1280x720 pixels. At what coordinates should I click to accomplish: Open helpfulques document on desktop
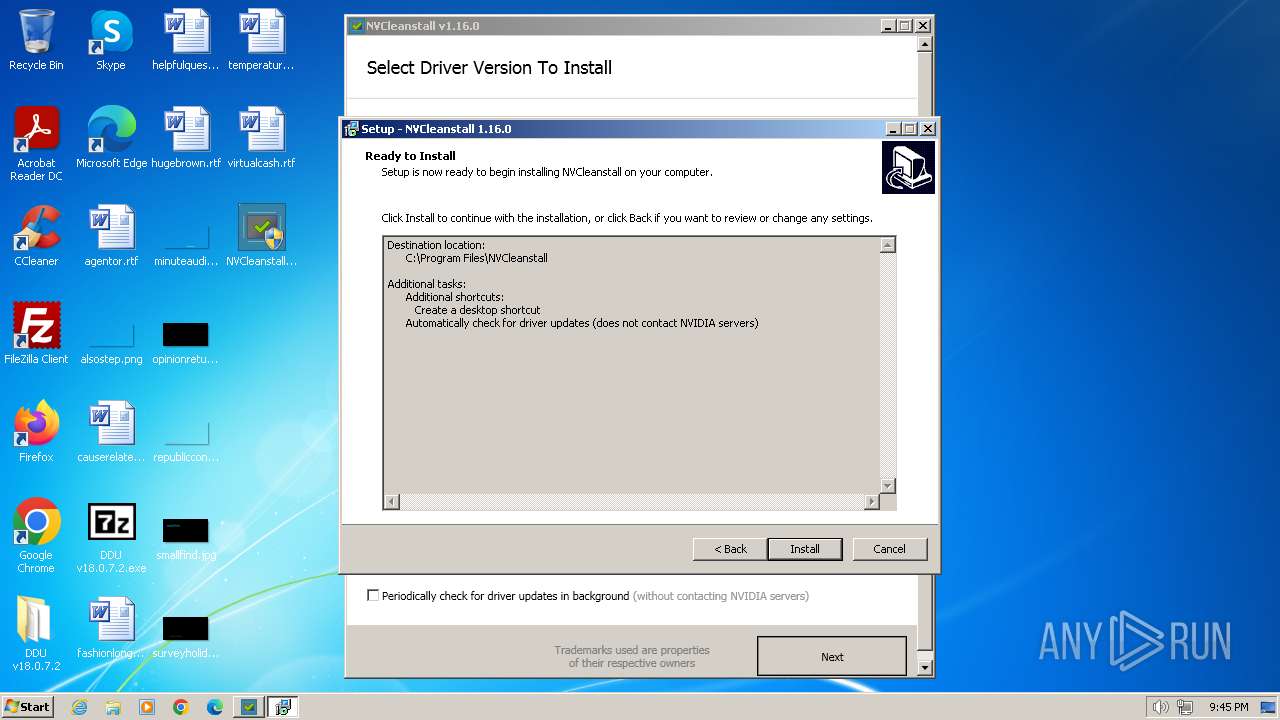coord(186,40)
